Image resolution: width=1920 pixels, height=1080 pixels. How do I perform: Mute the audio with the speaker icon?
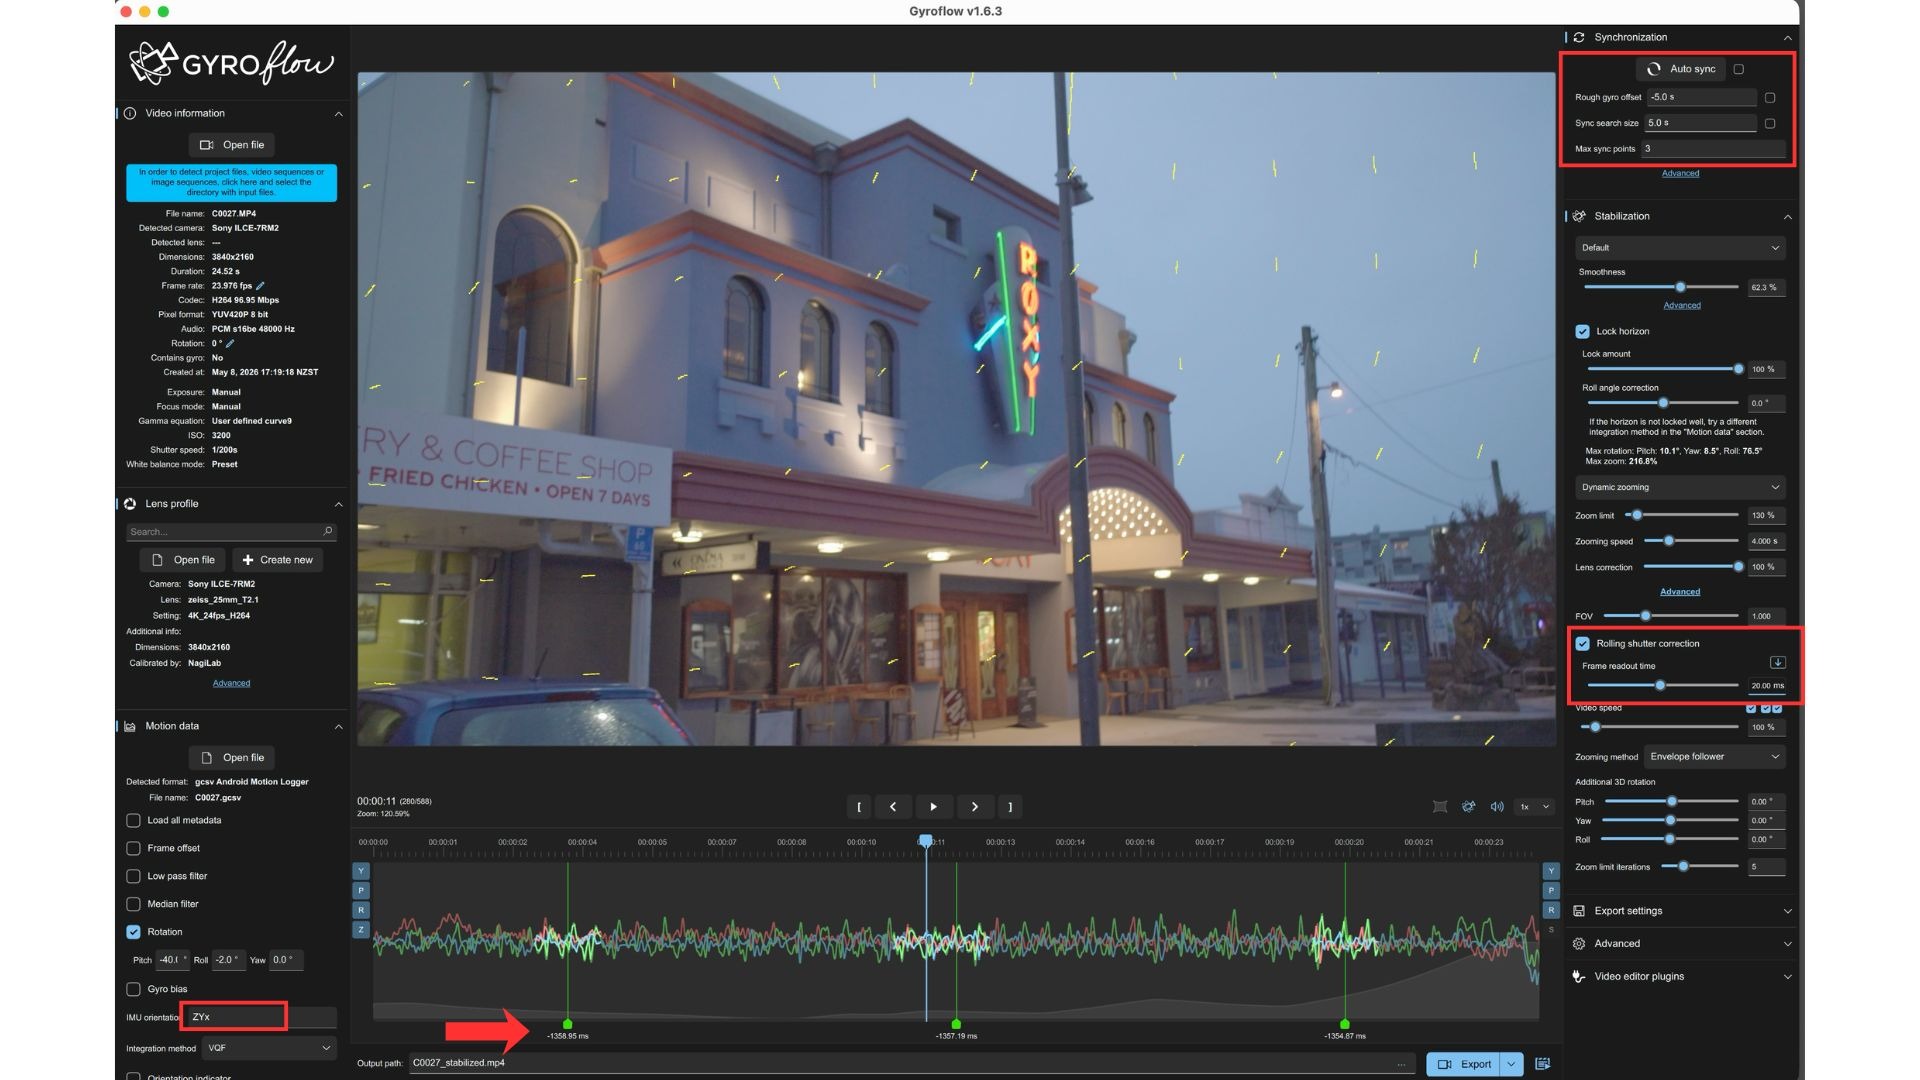tap(1497, 807)
